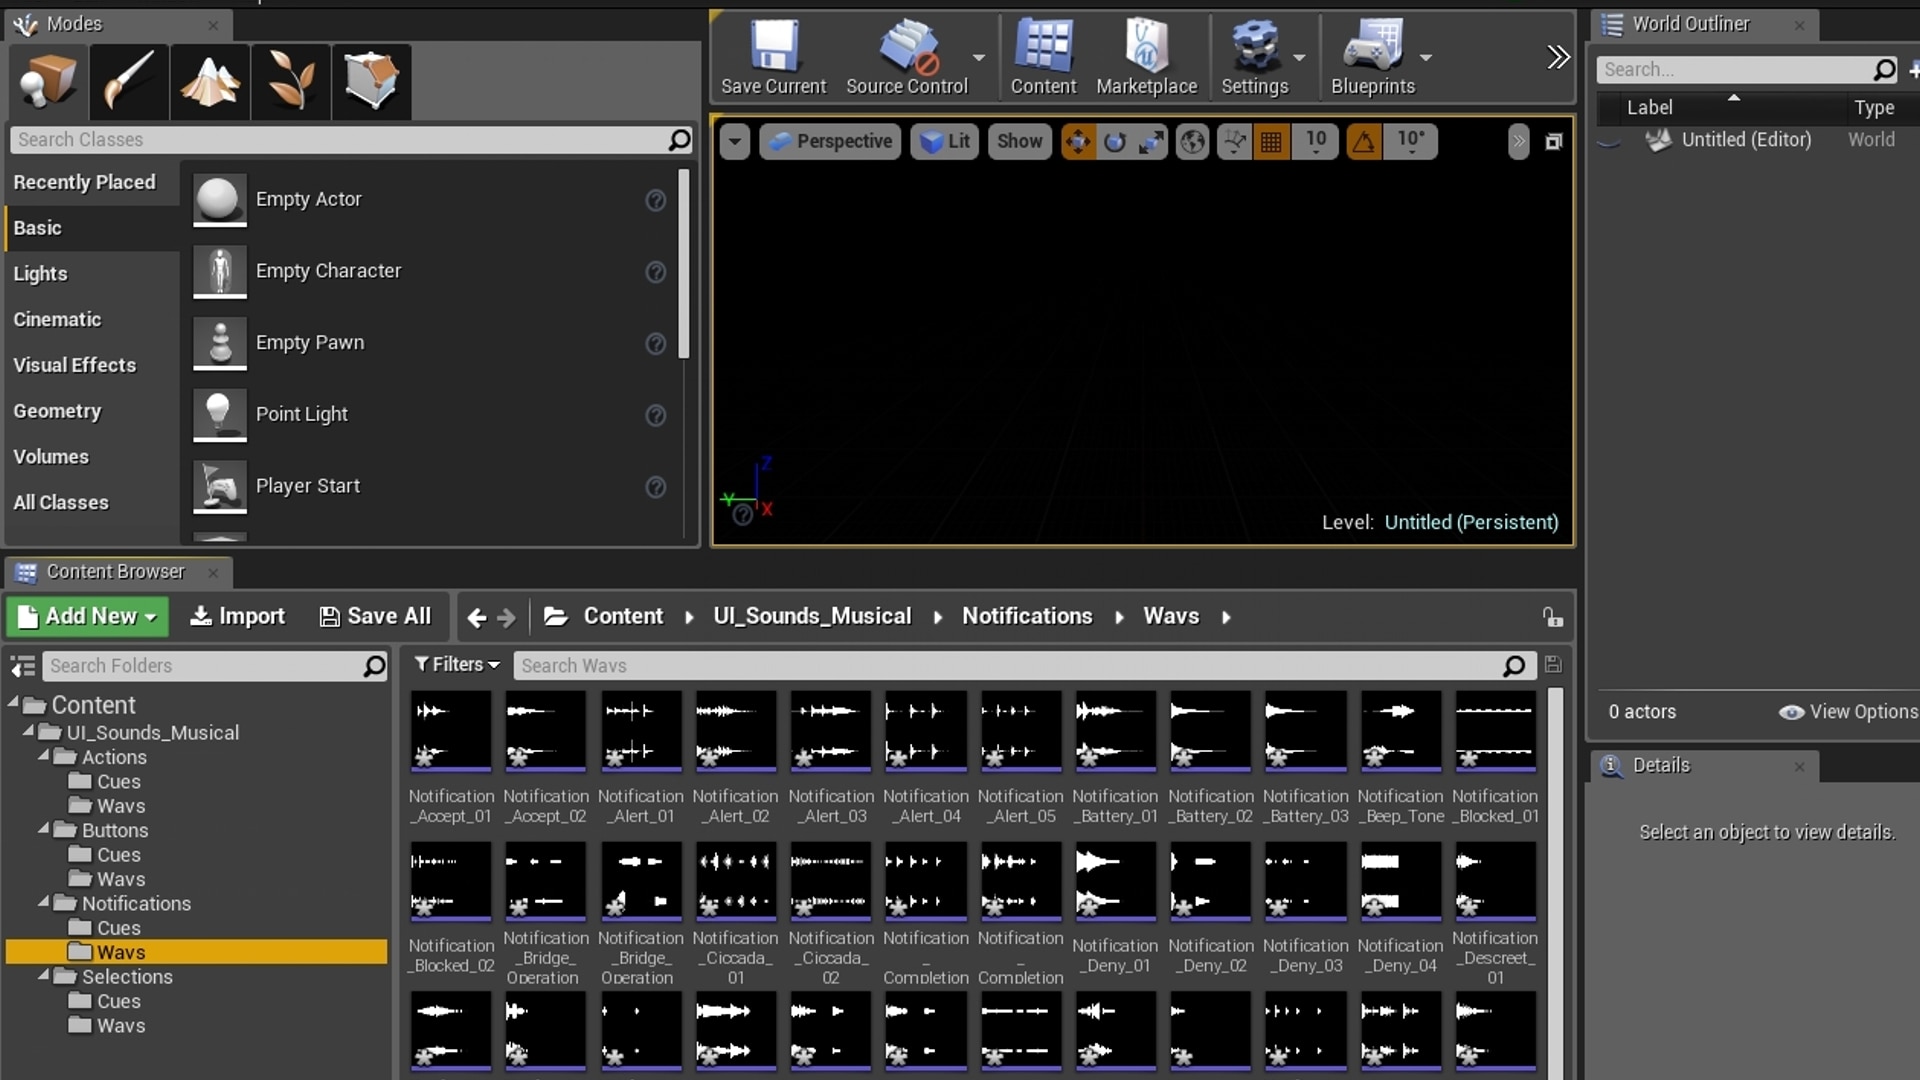This screenshot has height=1080, width=1920.
Task: Switch to Foliage mode
Action: click(290, 82)
